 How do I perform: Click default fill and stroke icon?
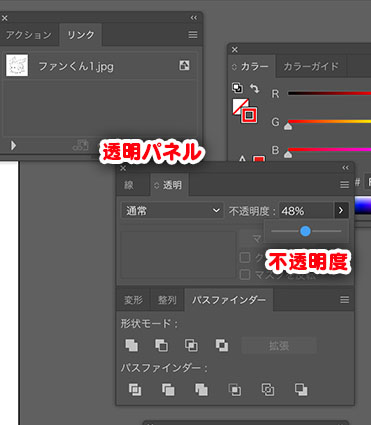tap(237, 88)
